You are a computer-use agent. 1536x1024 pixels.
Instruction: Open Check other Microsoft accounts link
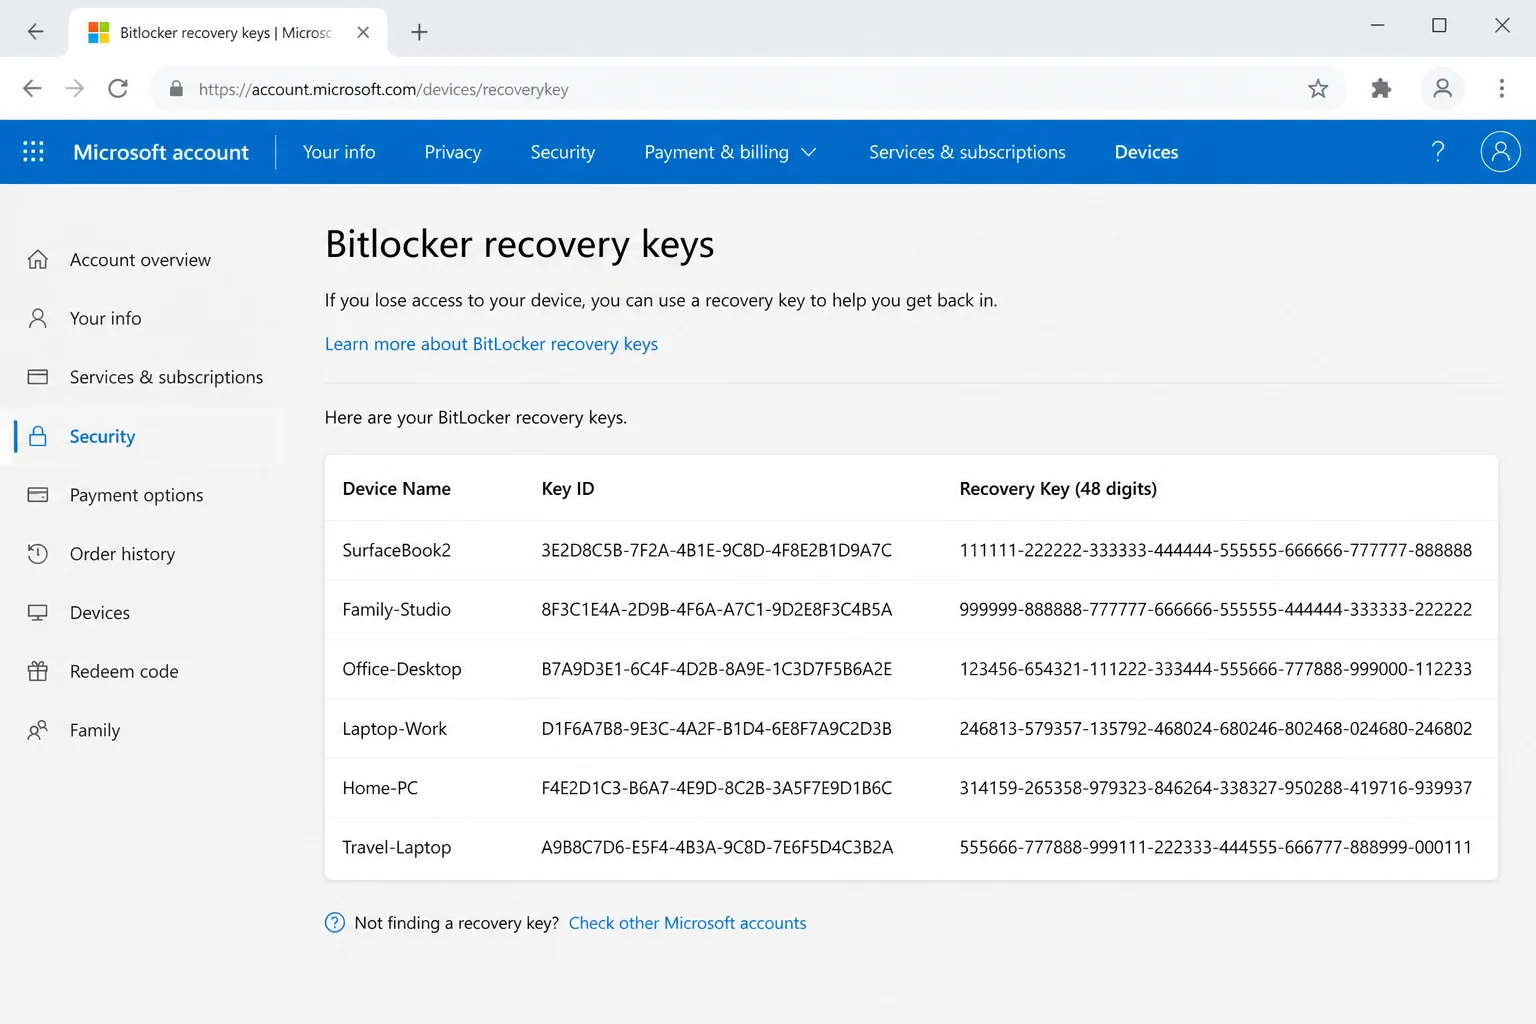click(x=687, y=923)
